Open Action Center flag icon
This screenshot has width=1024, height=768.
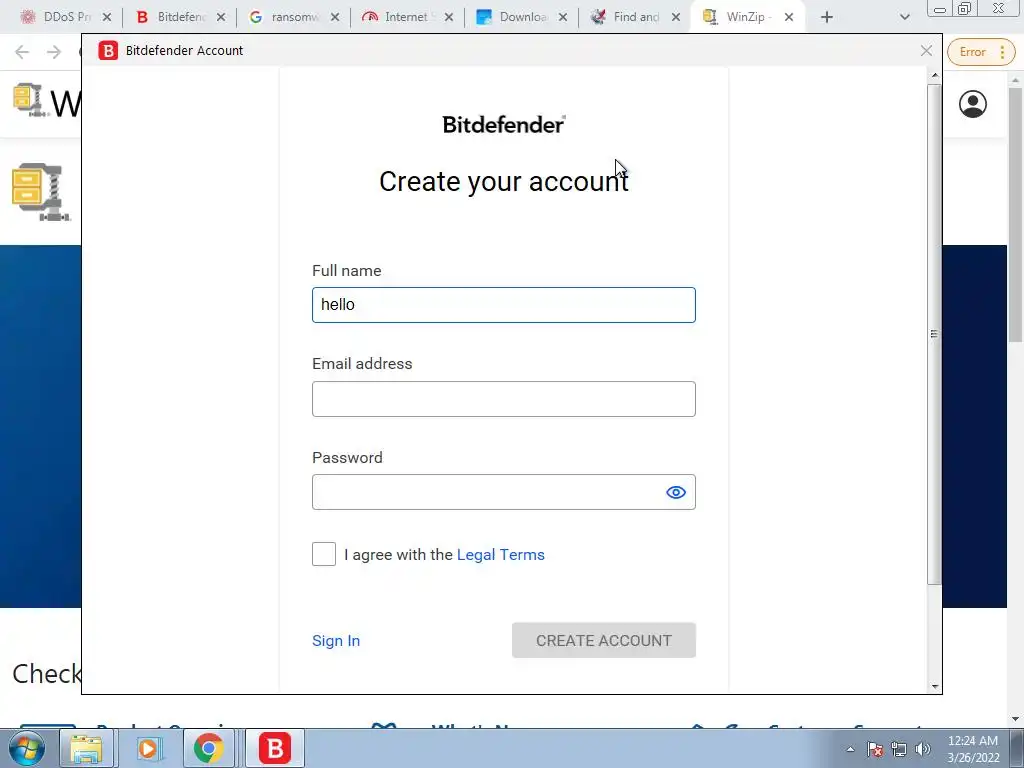pyautogui.click(x=875, y=749)
